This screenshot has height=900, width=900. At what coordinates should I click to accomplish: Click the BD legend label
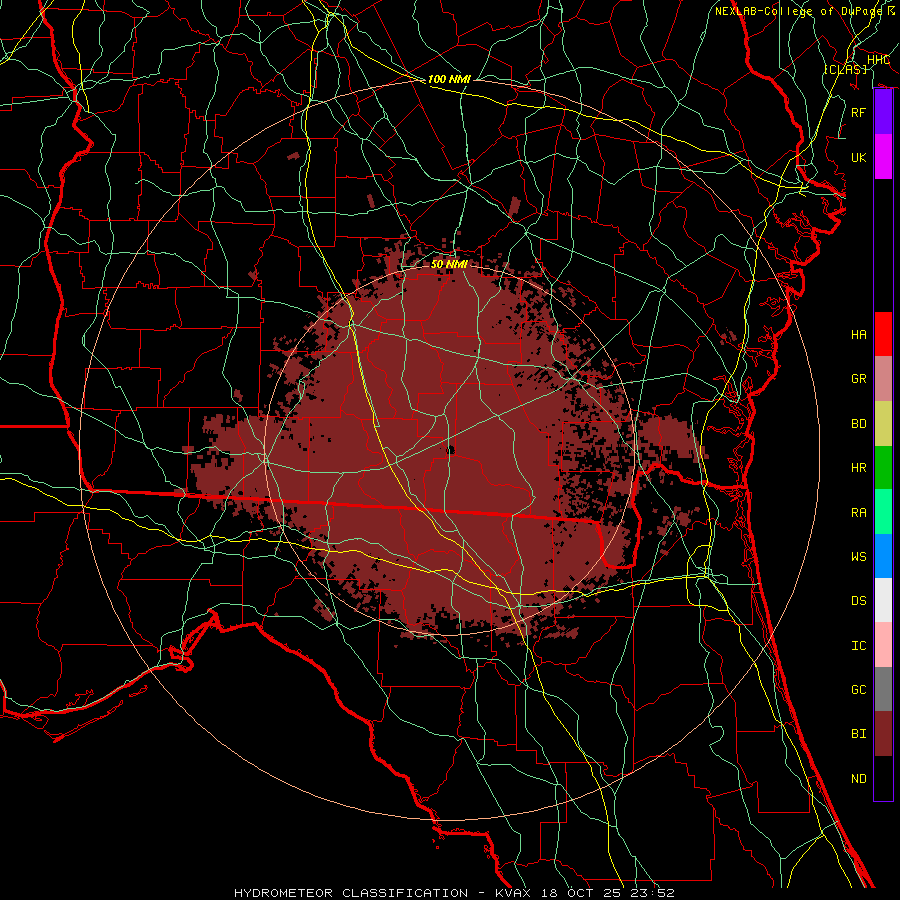tap(859, 424)
